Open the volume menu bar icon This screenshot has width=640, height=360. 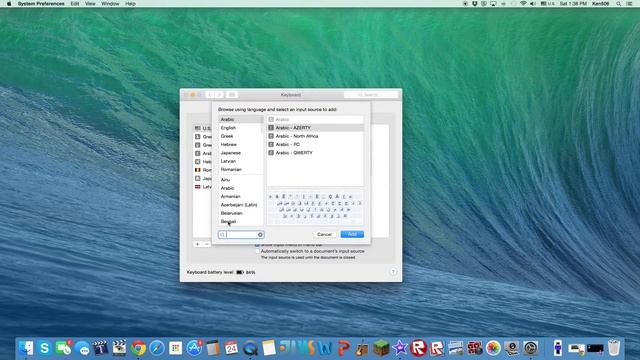coord(533,4)
